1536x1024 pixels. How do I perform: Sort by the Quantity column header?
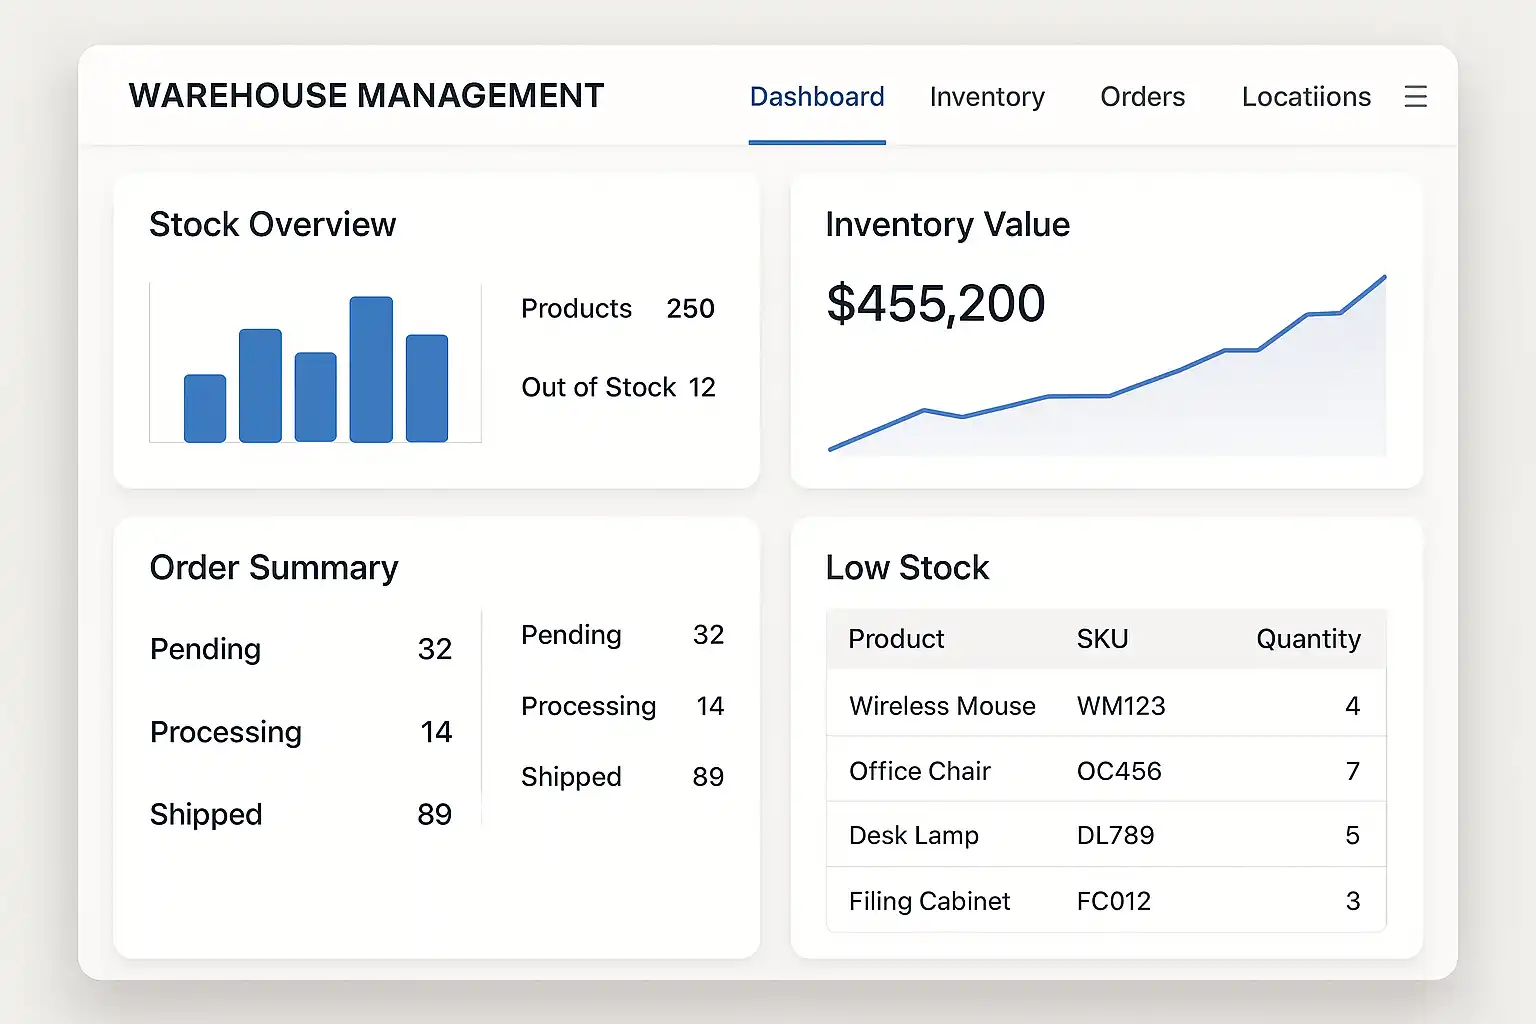1307,639
